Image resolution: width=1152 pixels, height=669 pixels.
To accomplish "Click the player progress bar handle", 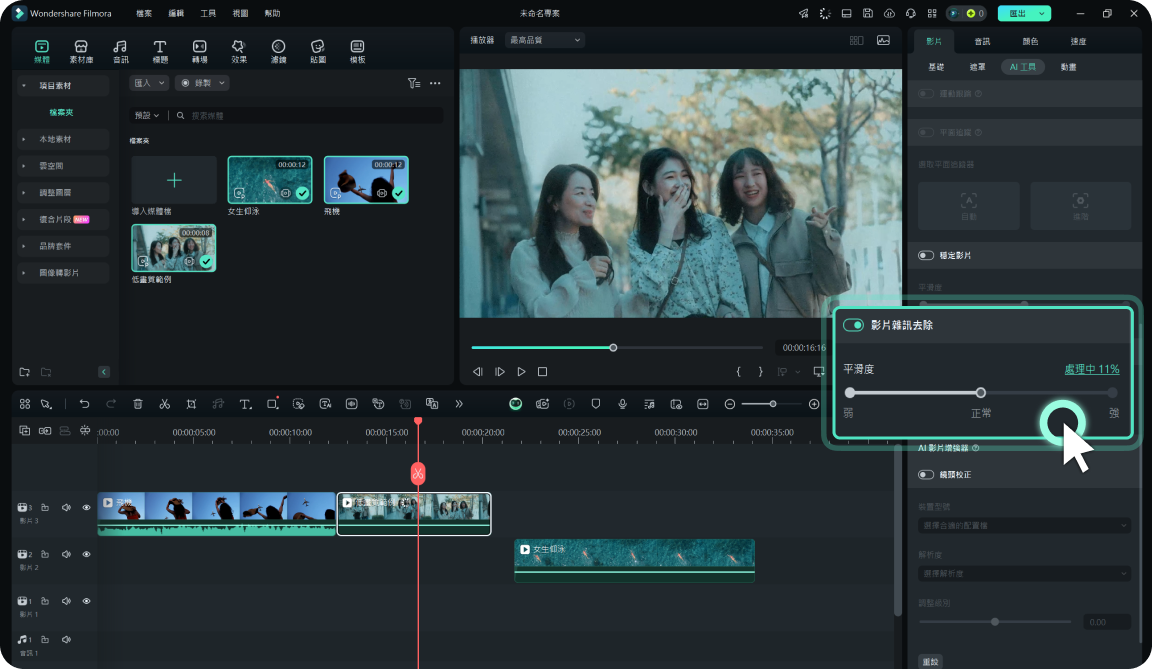I will pyautogui.click(x=613, y=347).
